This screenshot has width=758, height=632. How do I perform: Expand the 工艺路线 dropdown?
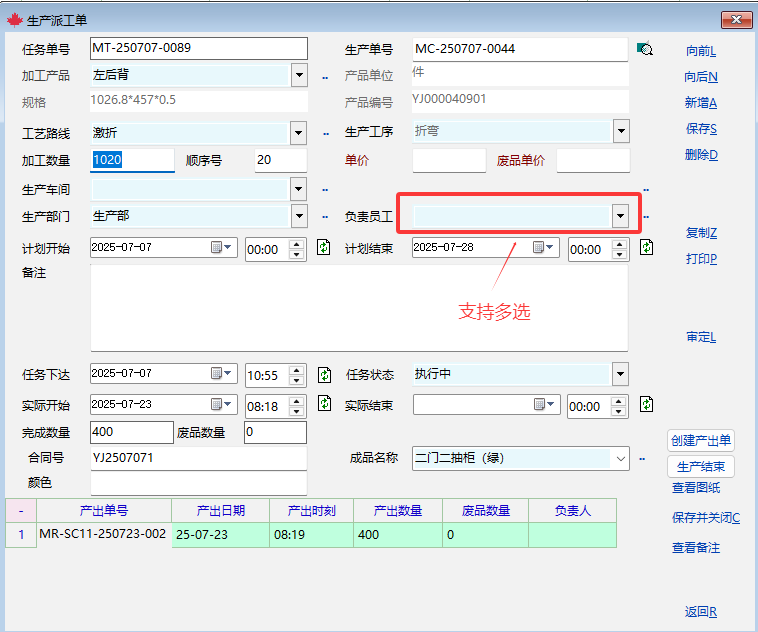coord(298,132)
